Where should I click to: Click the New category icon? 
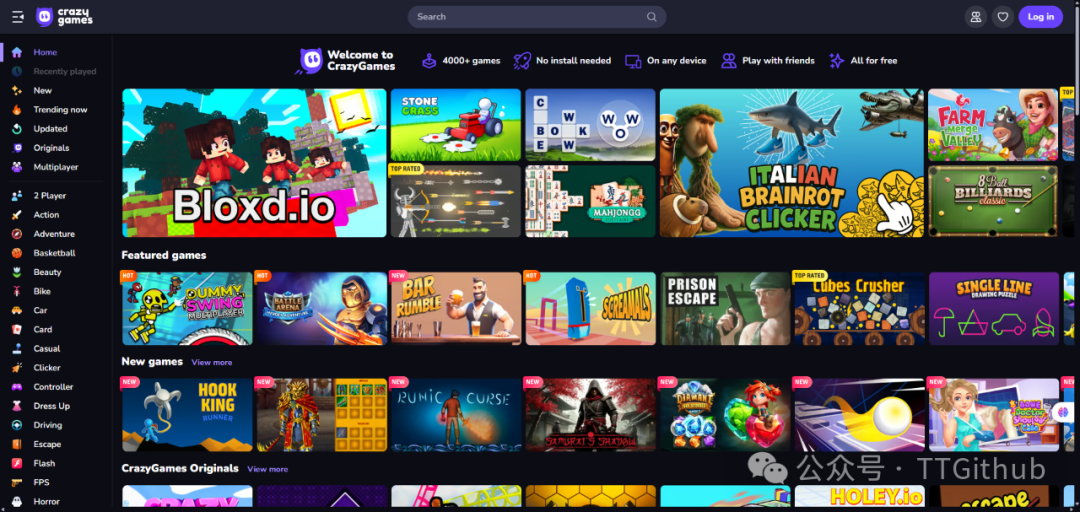(x=17, y=90)
